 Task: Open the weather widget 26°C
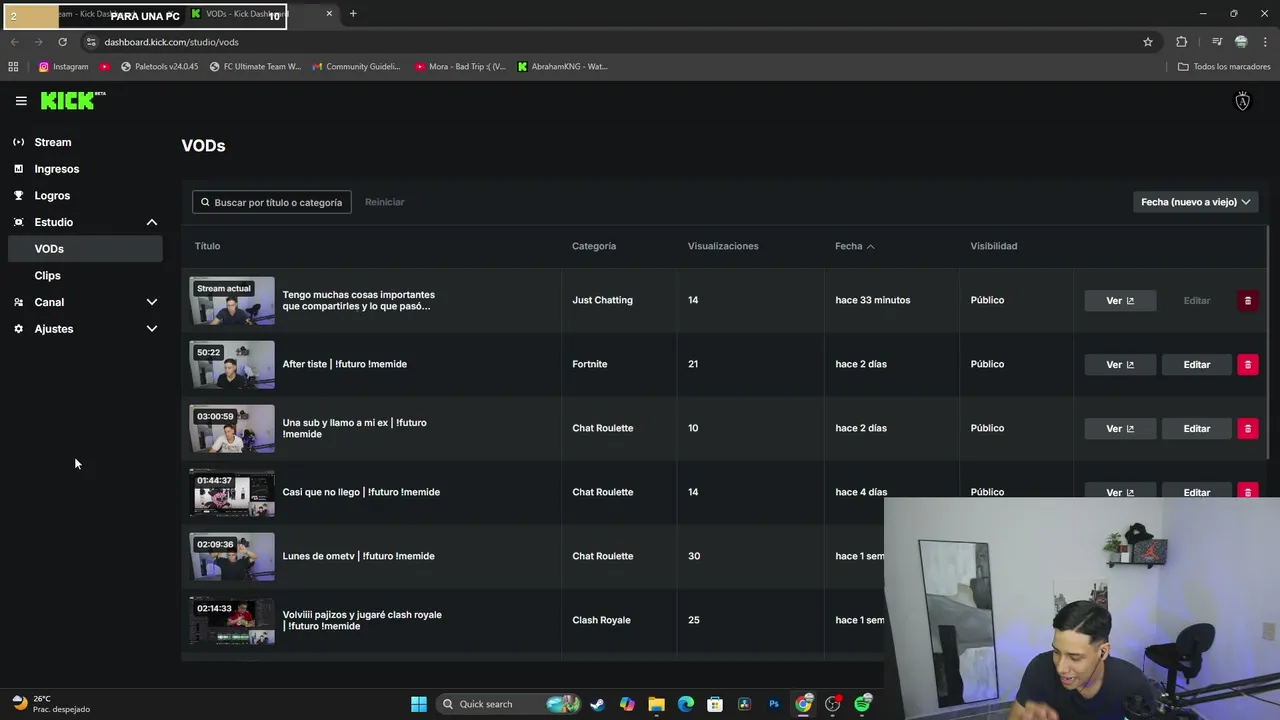click(x=50, y=704)
